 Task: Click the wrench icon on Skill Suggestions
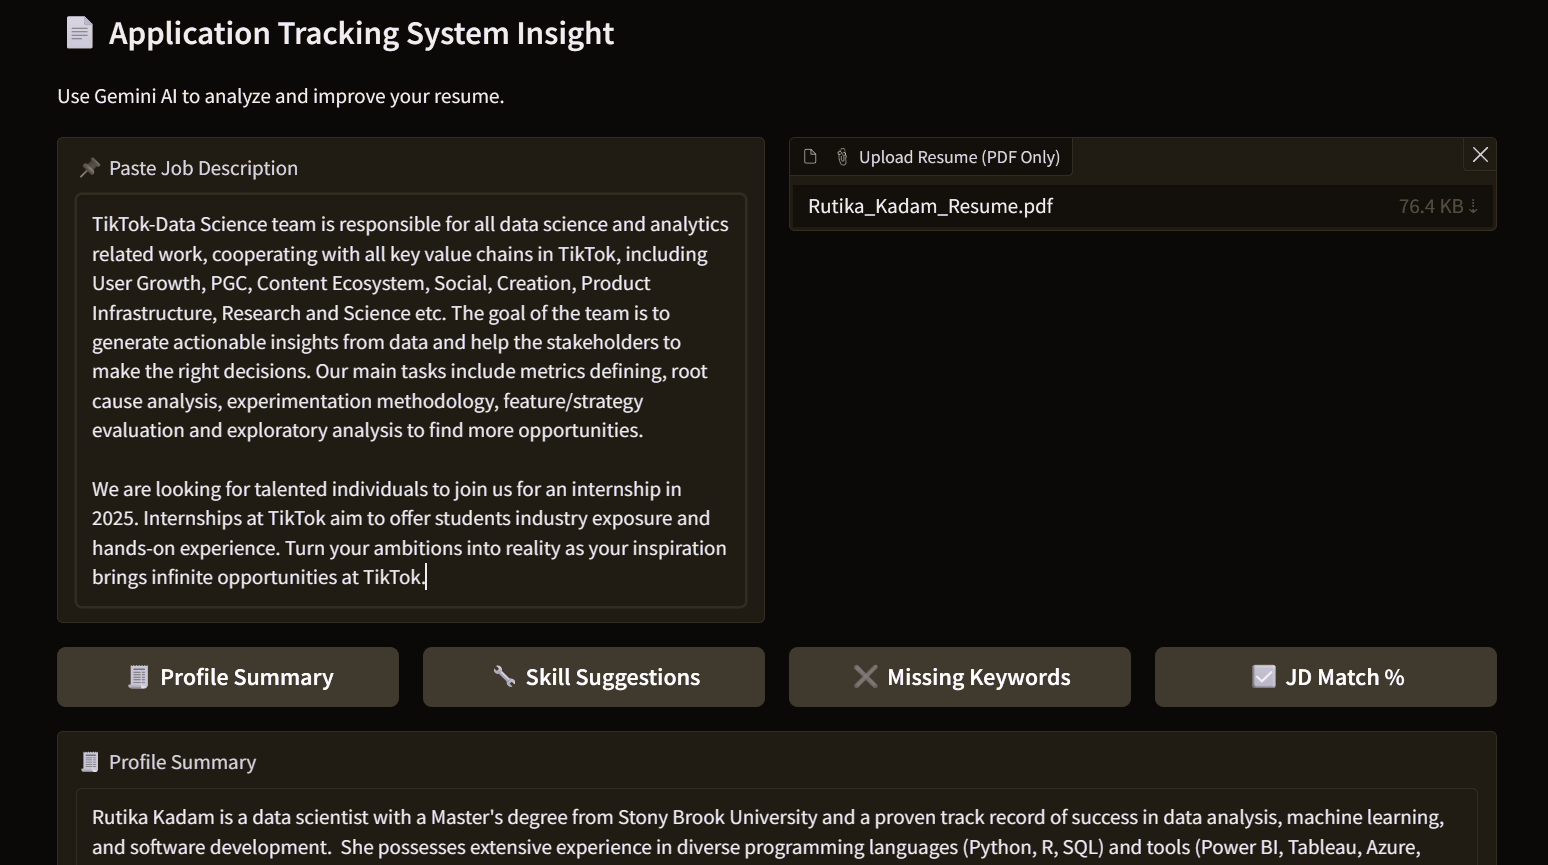pyautogui.click(x=505, y=677)
